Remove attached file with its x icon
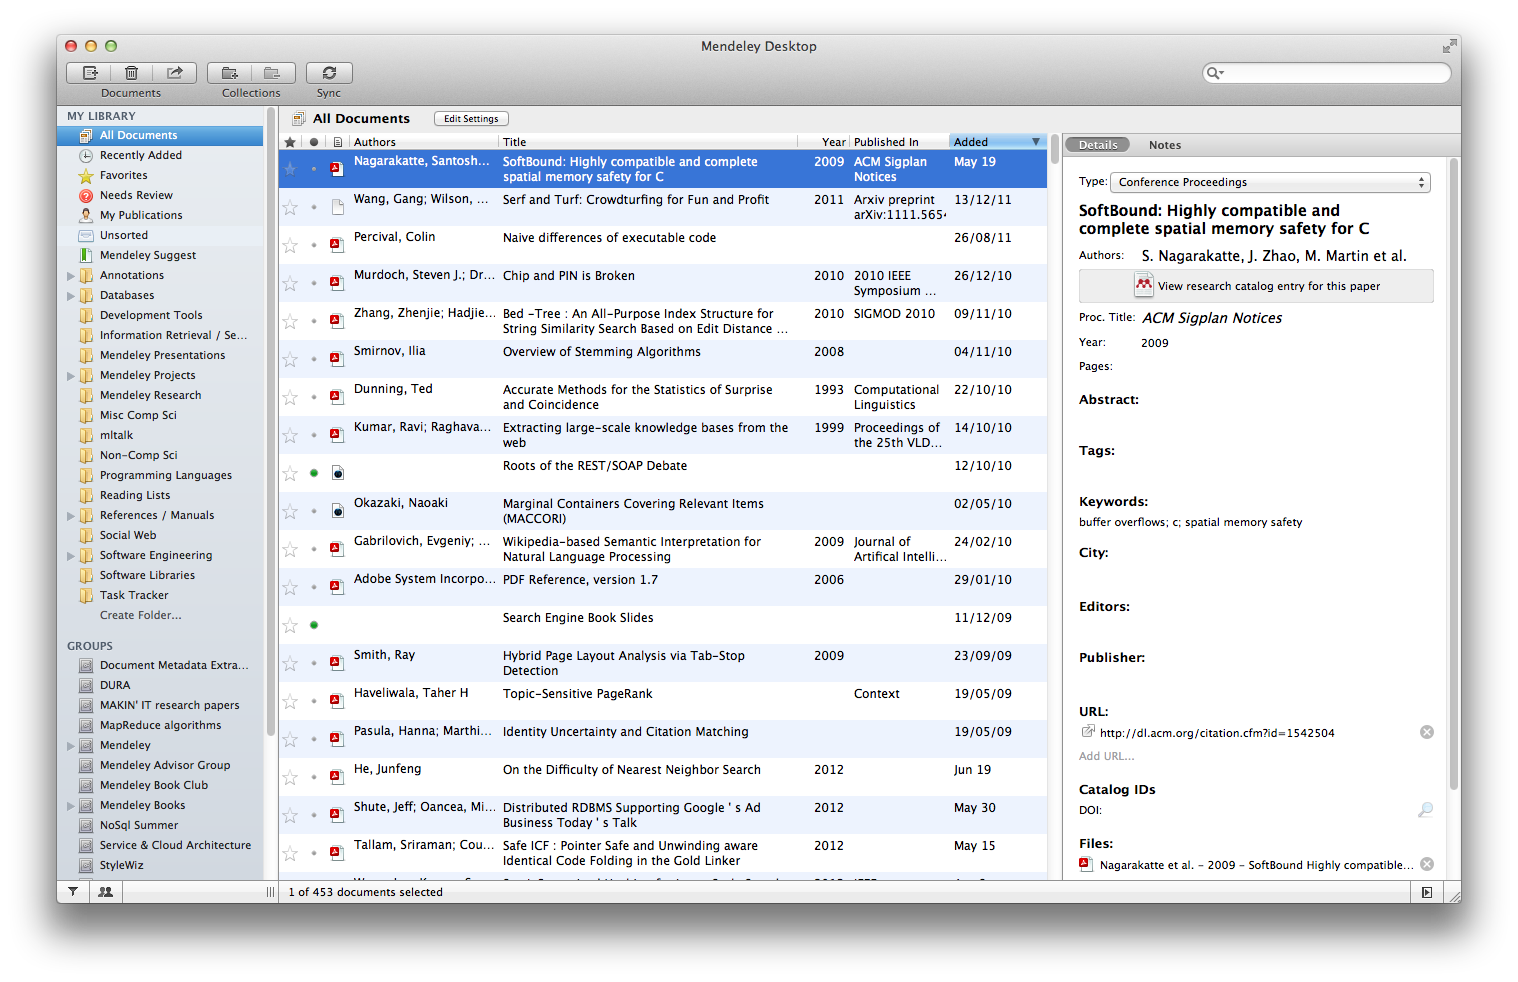The width and height of the screenshot is (1518, 982). pyautogui.click(x=1427, y=864)
